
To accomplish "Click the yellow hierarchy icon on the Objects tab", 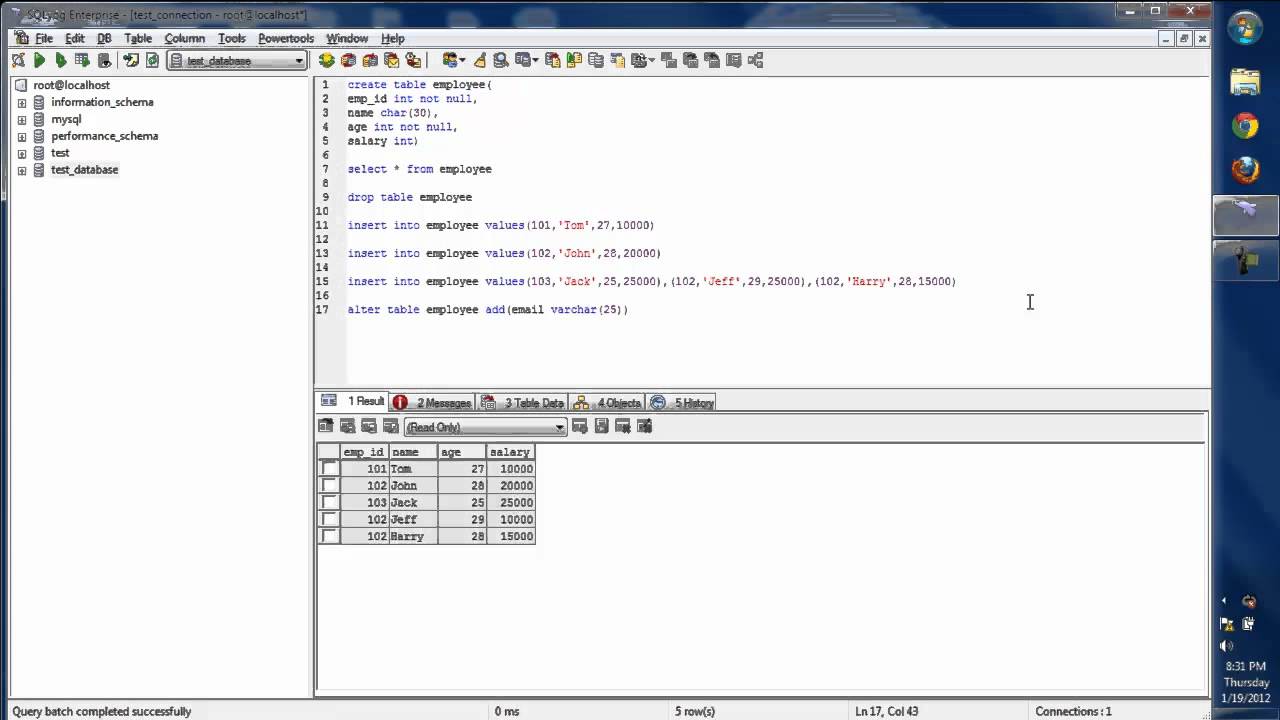I will [581, 402].
